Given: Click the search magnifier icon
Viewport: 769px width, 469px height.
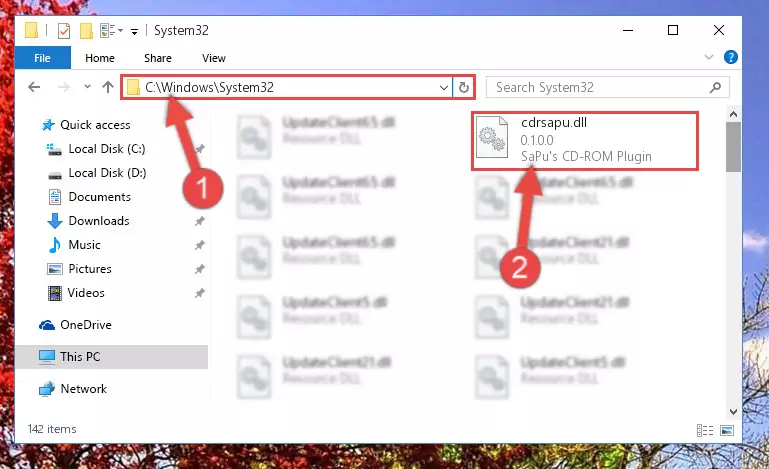Looking at the screenshot, I should pyautogui.click(x=716, y=87).
